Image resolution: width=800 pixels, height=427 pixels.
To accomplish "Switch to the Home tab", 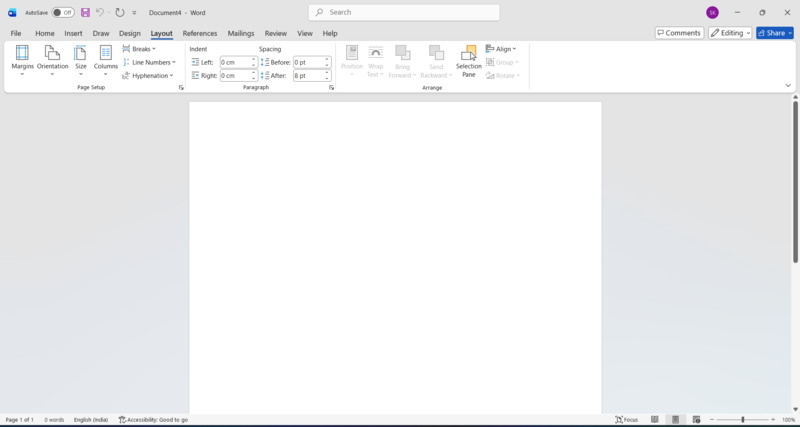I will point(45,33).
